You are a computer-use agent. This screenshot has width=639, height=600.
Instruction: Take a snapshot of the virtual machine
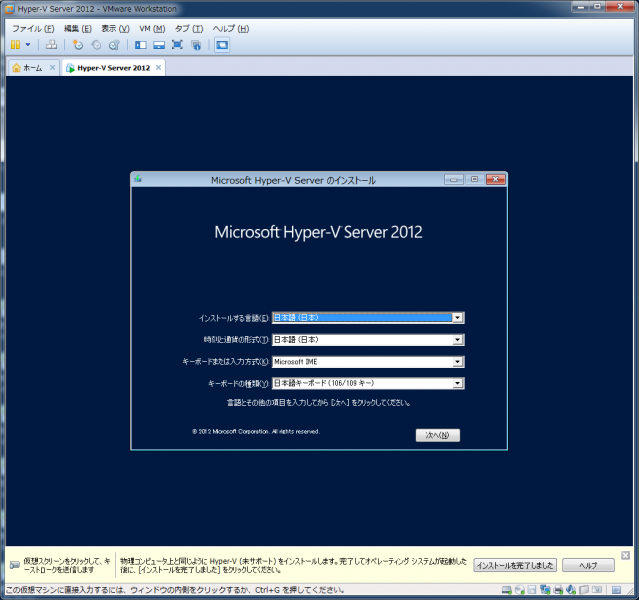[x=77, y=45]
